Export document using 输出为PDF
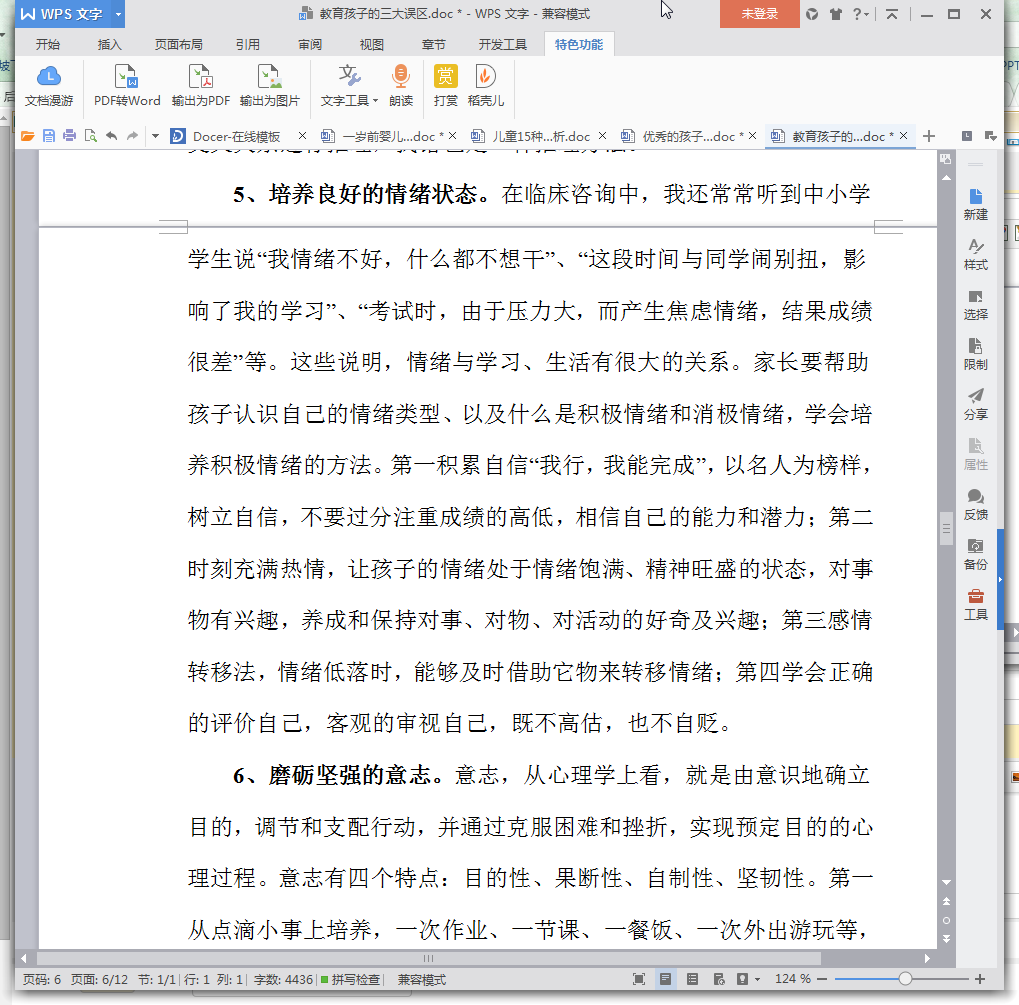The width and height of the screenshot is (1019, 1005). tap(200, 85)
